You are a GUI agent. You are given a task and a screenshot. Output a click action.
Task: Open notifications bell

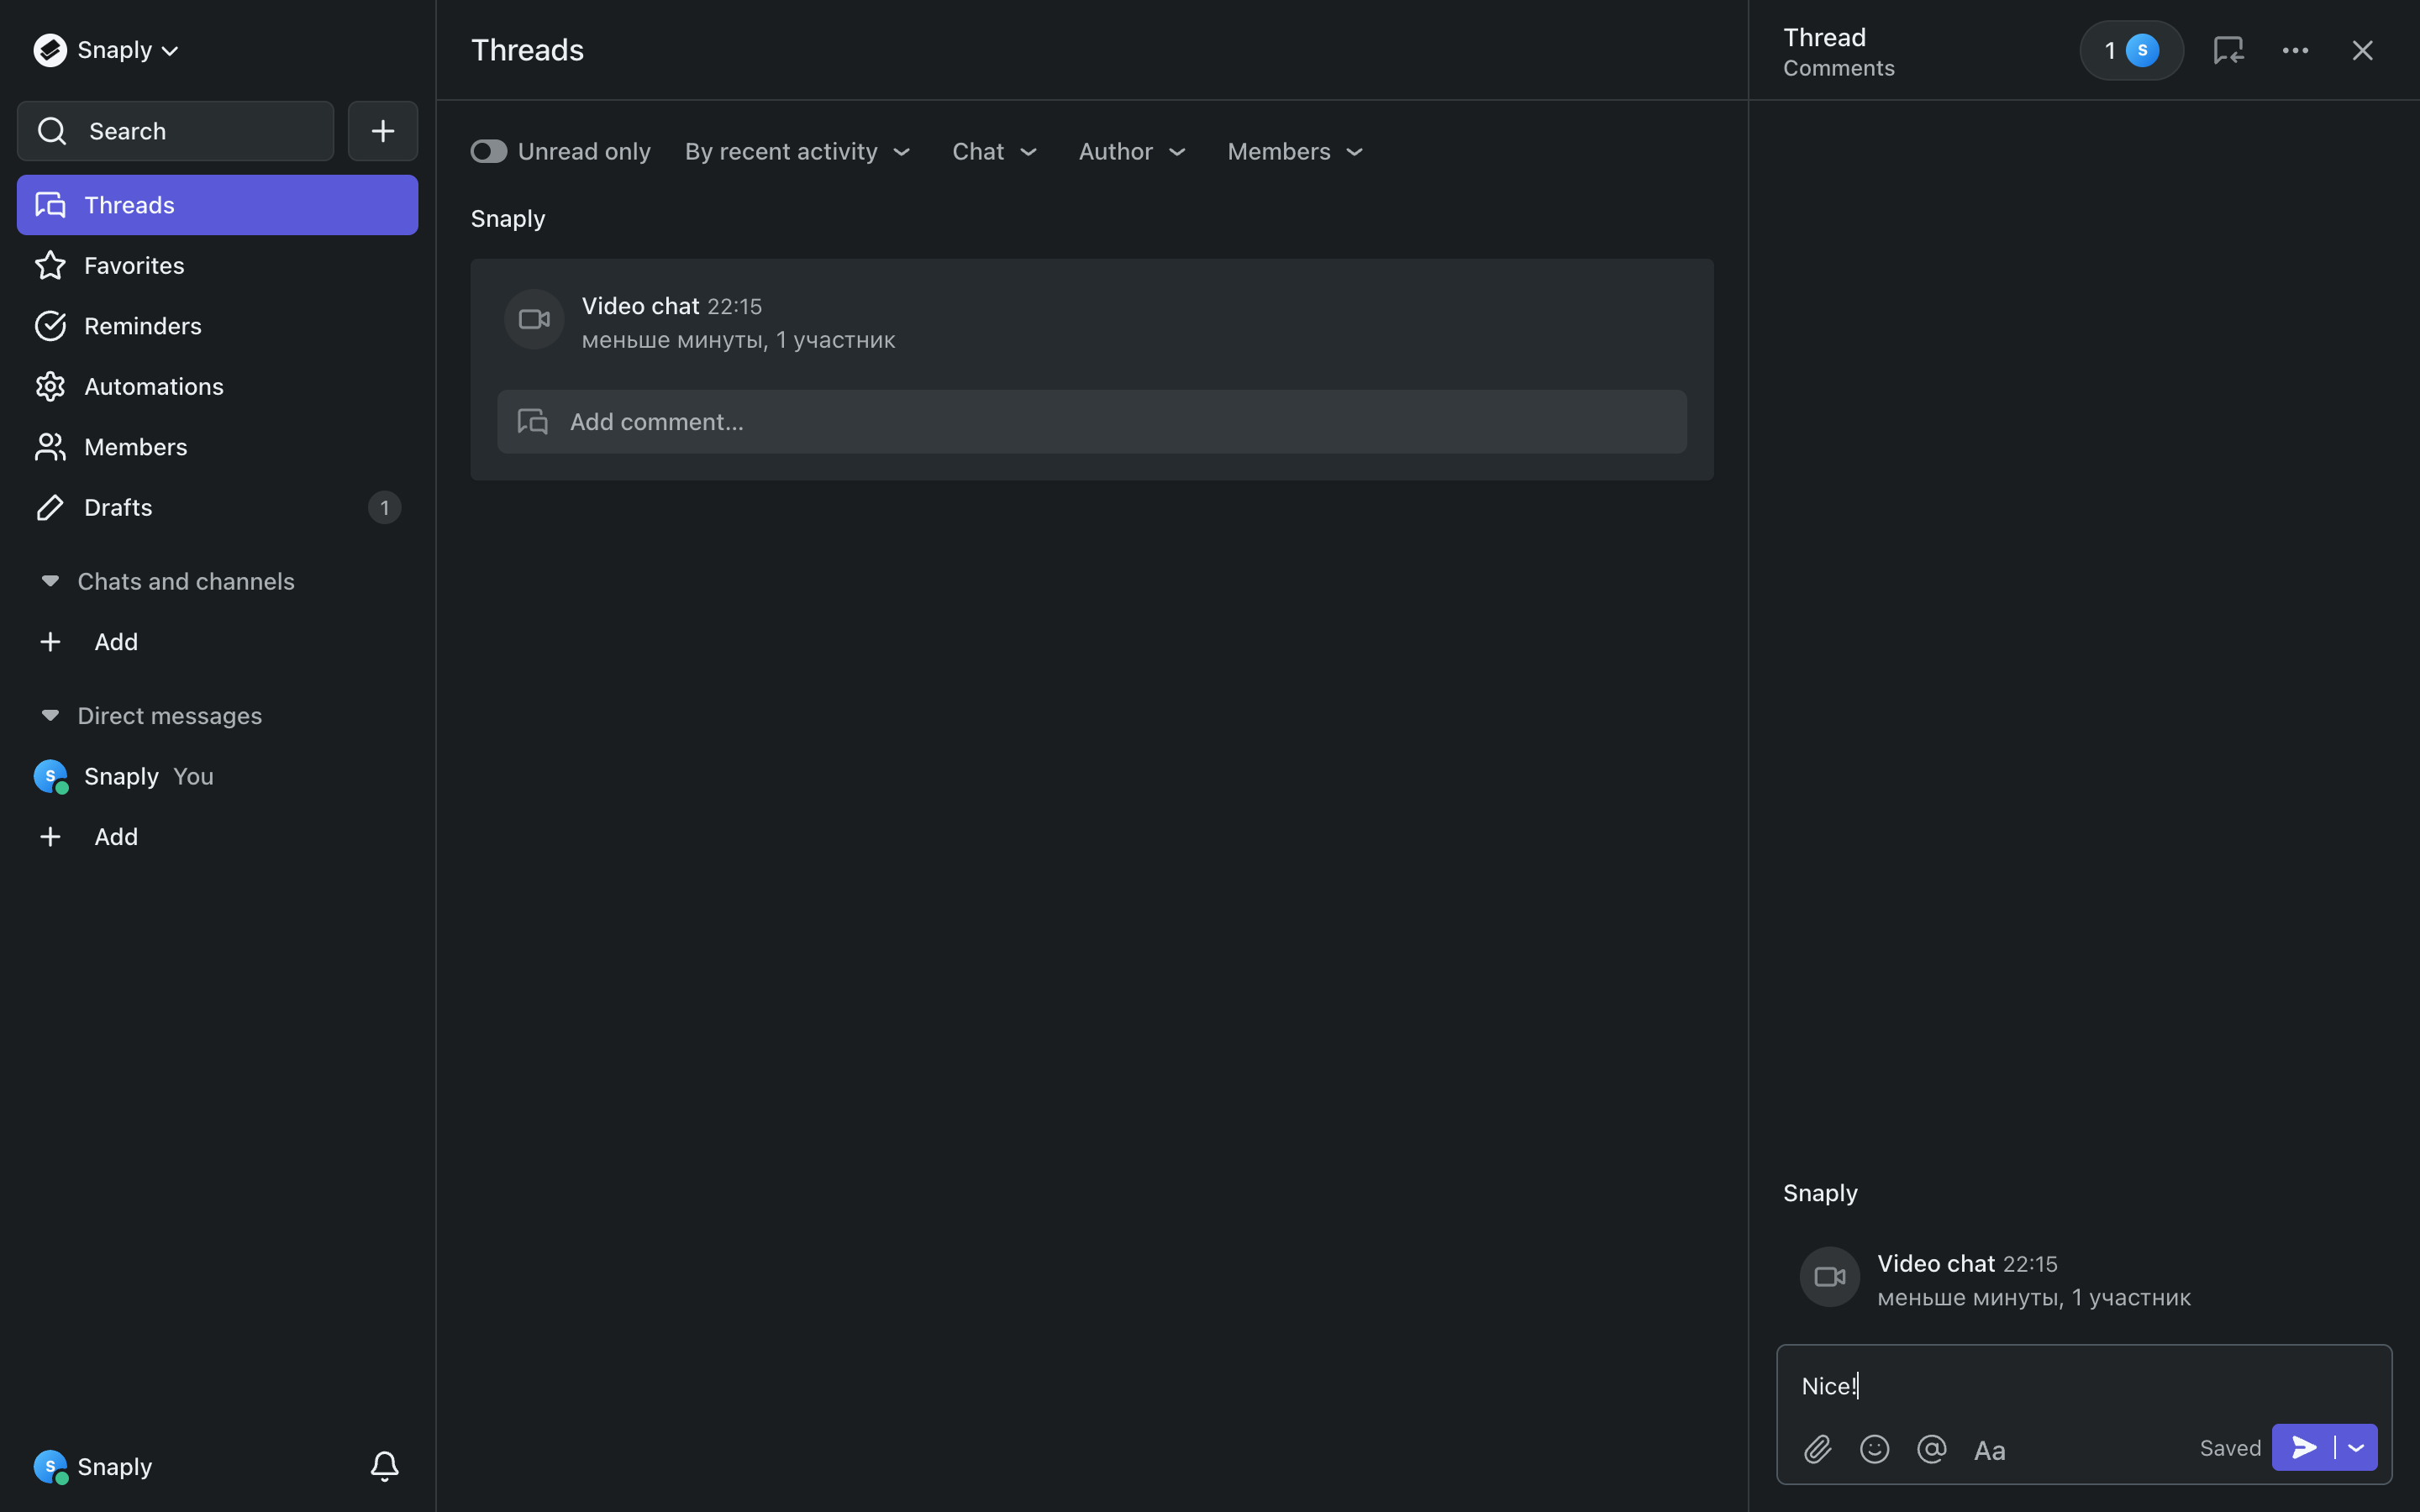385,1467
